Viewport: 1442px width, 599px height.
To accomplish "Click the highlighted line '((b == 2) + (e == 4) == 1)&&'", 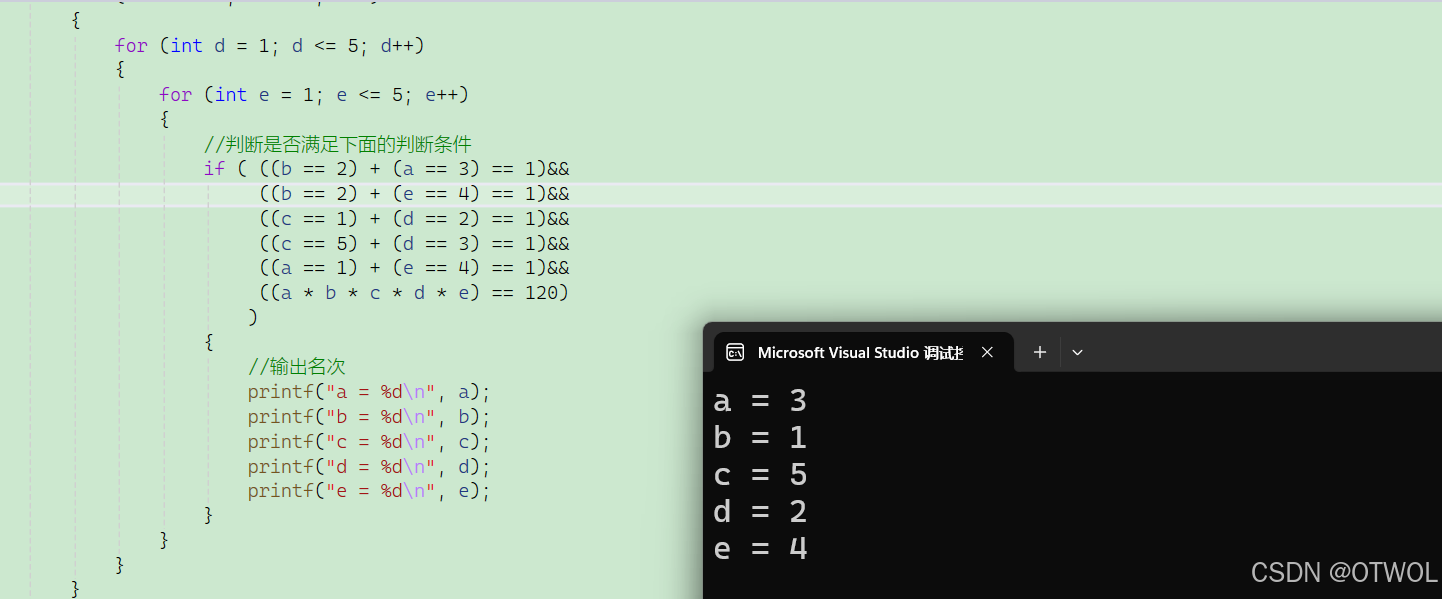I will (x=414, y=193).
